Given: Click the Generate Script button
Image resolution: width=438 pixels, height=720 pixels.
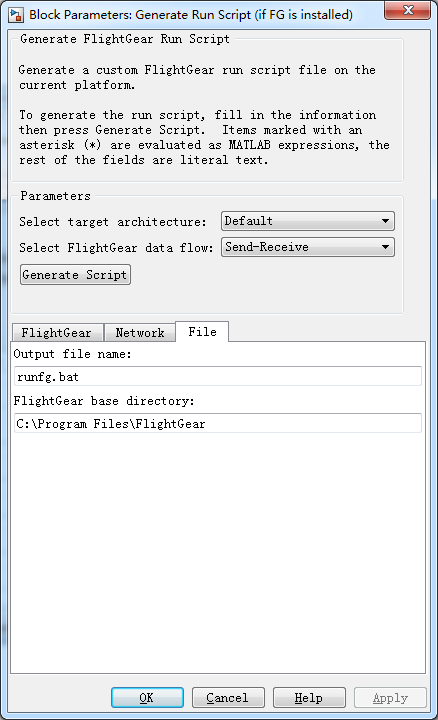Looking at the screenshot, I should pos(75,275).
